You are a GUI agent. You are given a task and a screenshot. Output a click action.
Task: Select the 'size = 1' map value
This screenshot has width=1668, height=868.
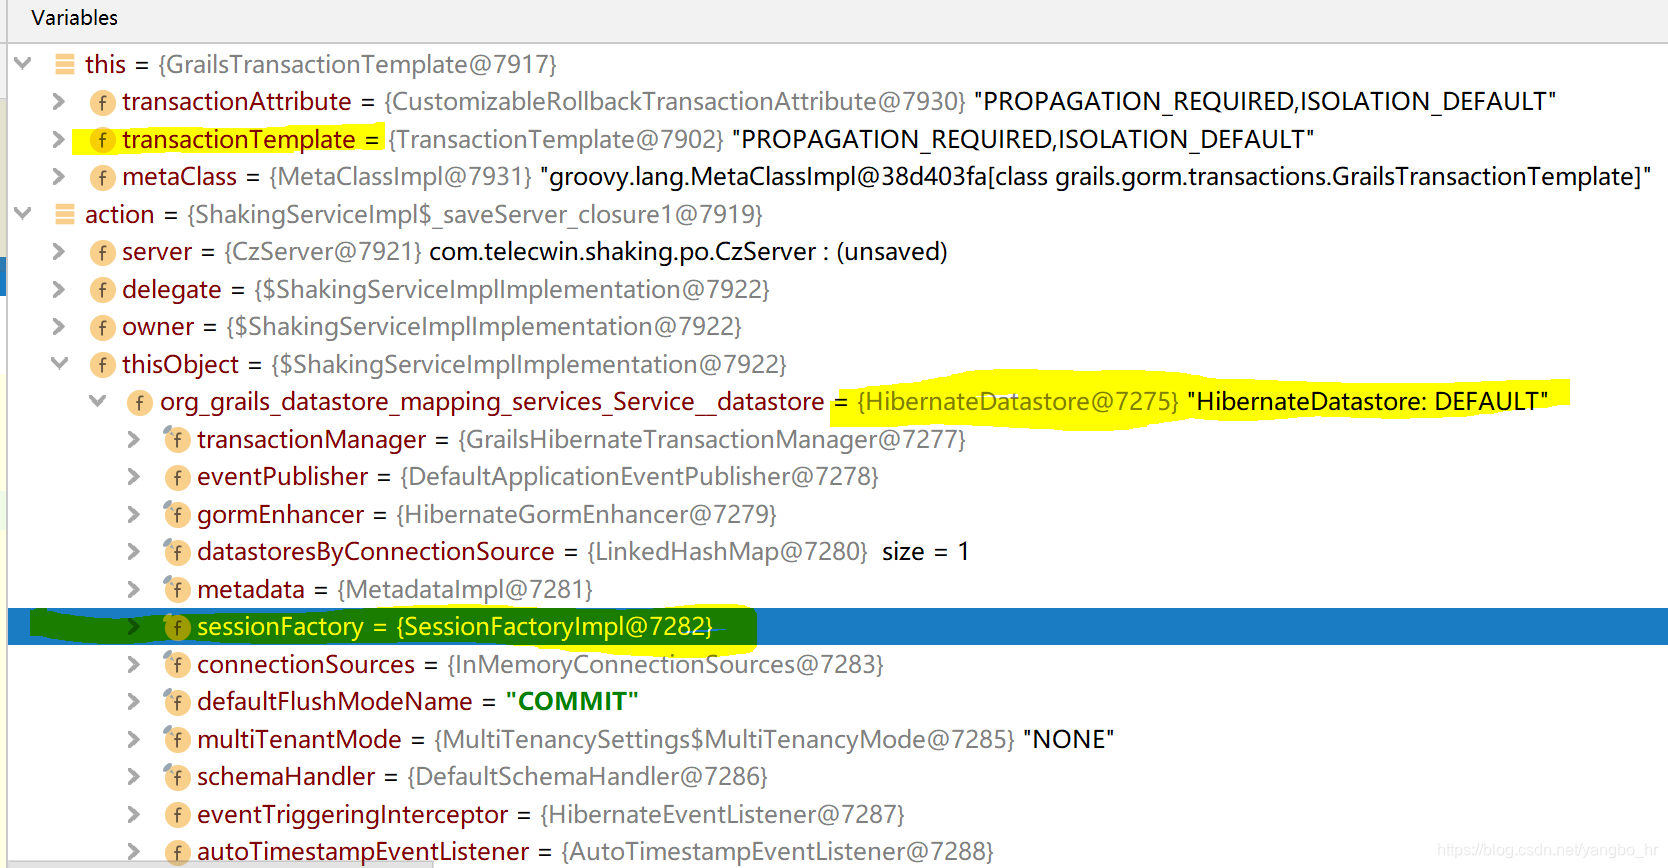[x=925, y=551]
